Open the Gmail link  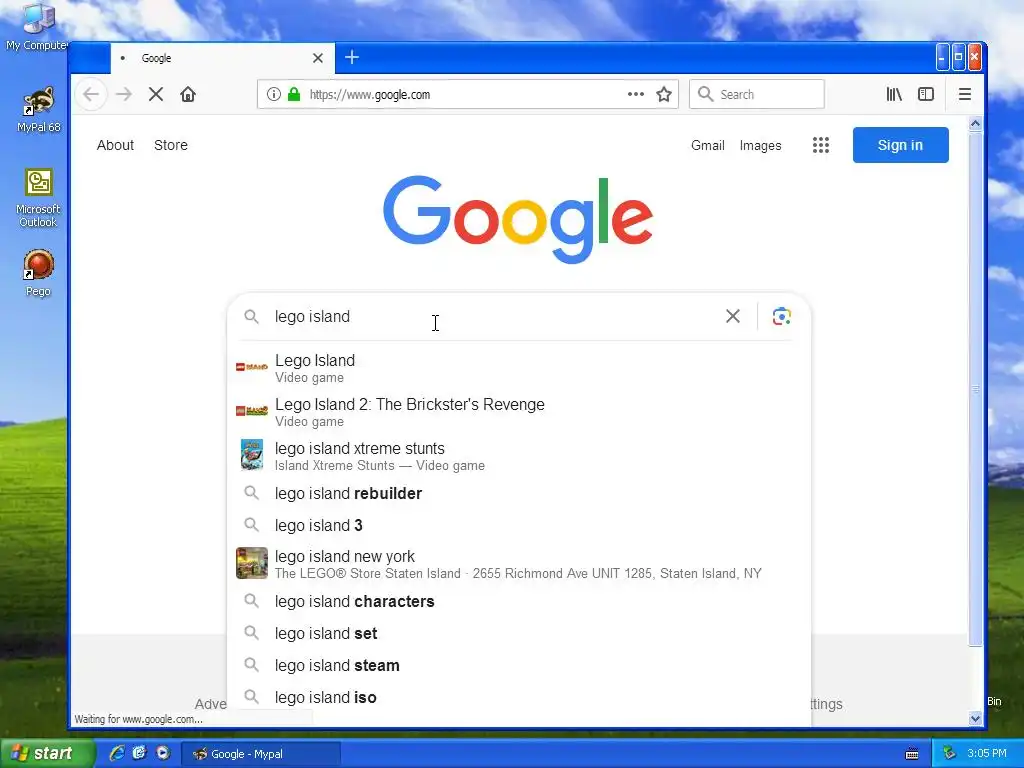[708, 145]
